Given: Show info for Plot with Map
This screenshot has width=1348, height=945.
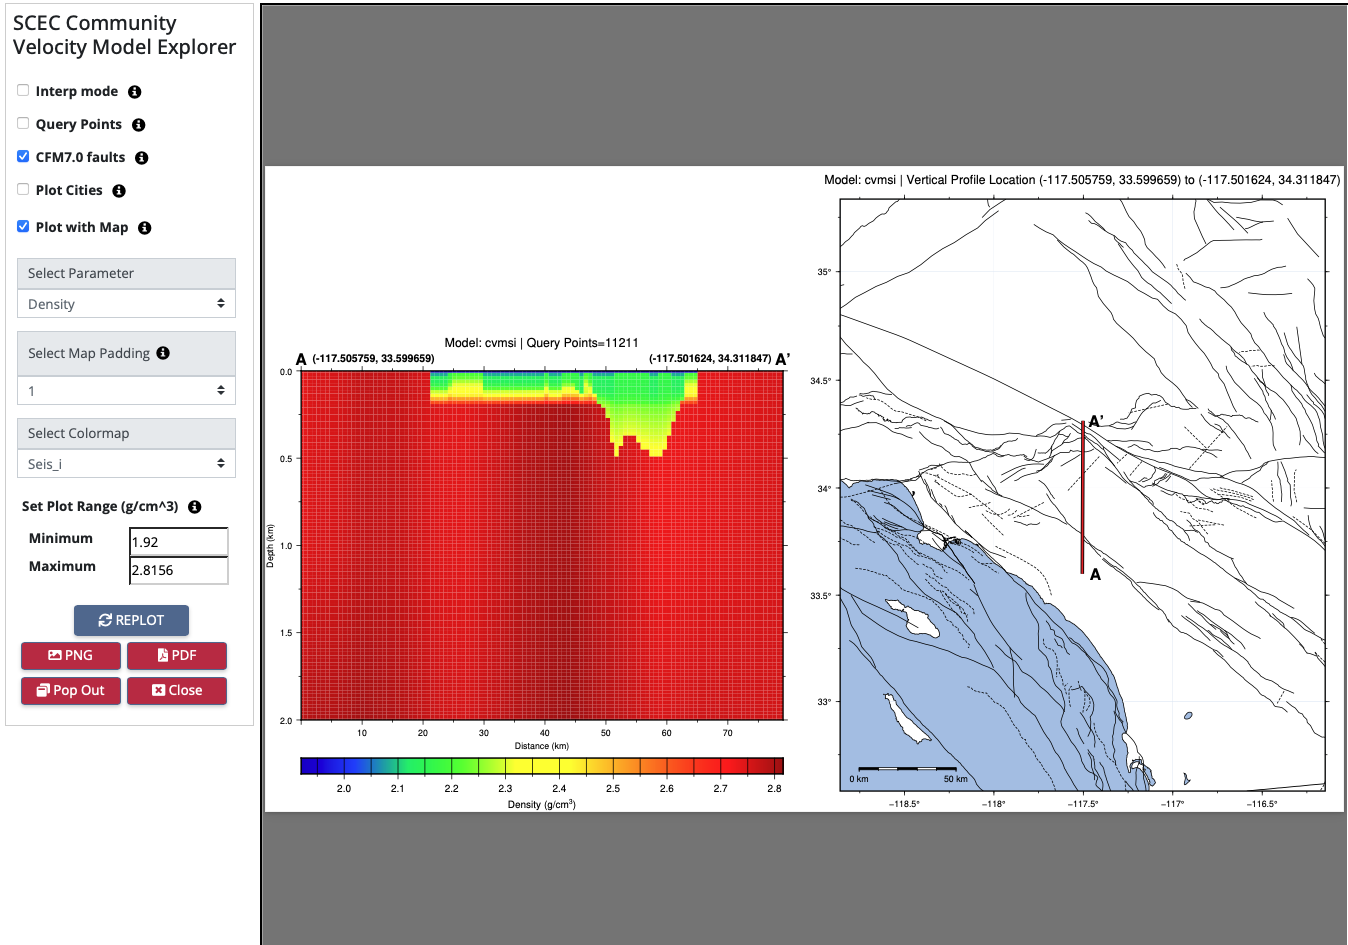Looking at the screenshot, I should (144, 228).
